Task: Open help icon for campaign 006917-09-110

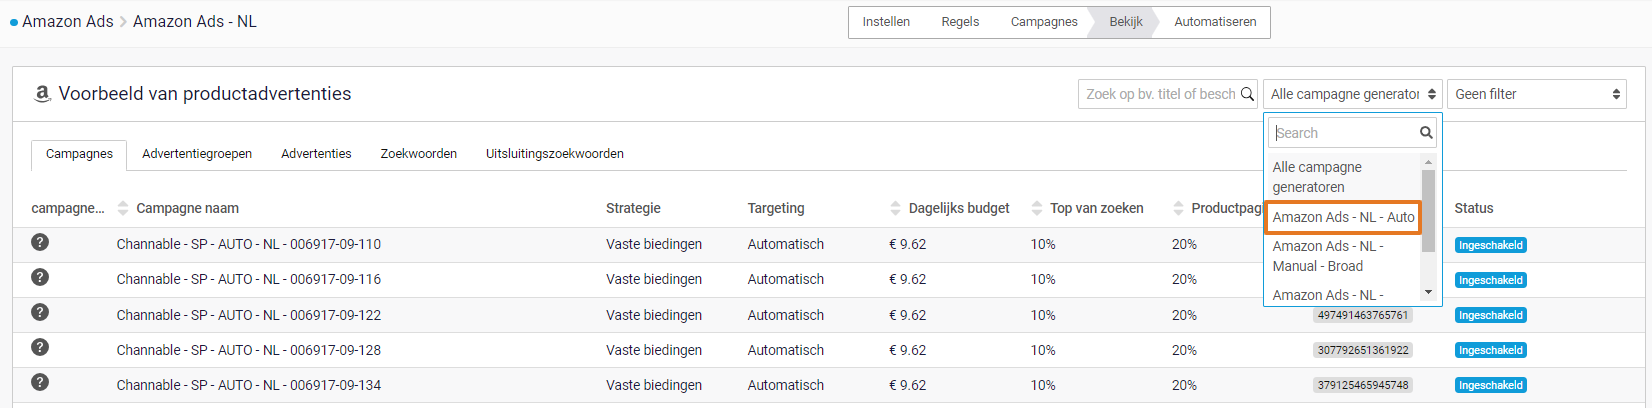Action: click(40, 242)
